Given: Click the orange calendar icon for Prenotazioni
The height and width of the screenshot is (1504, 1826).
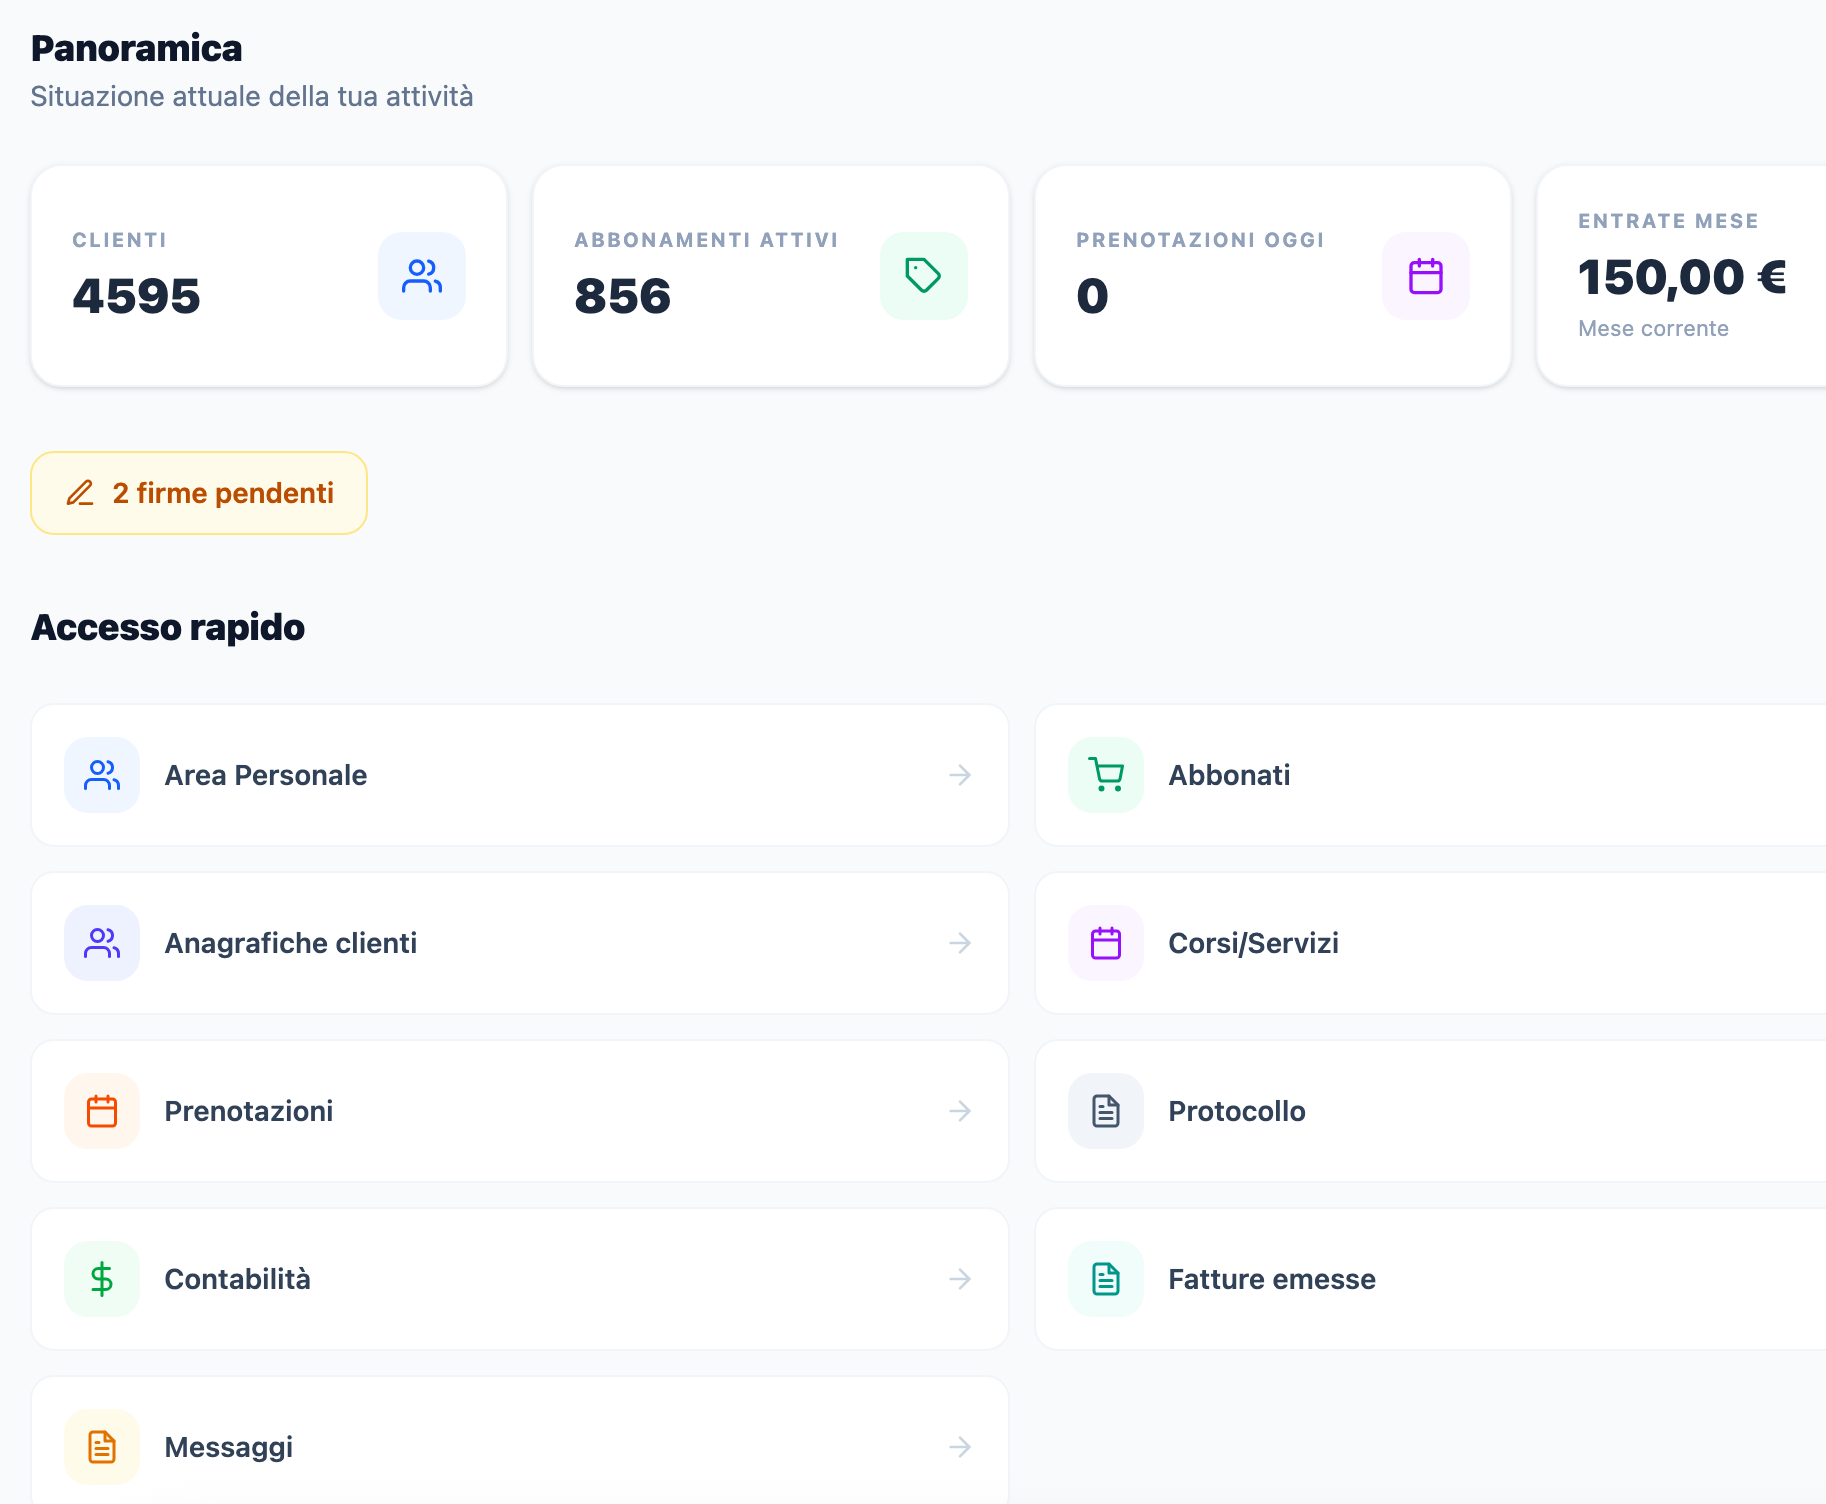Looking at the screenshot, I should click(x=101, y=1110).
